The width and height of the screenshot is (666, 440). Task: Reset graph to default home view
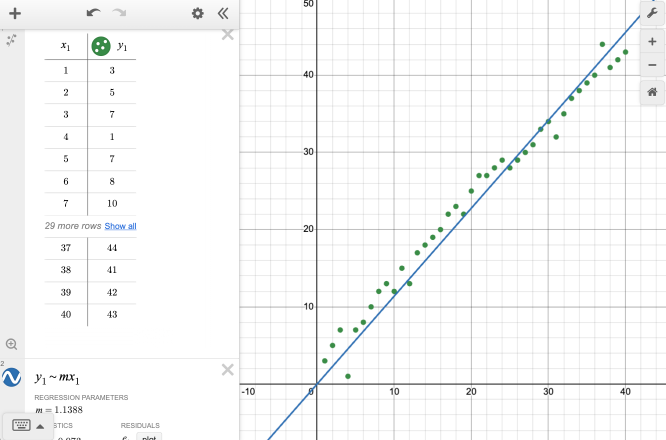[x=652, y=92]
